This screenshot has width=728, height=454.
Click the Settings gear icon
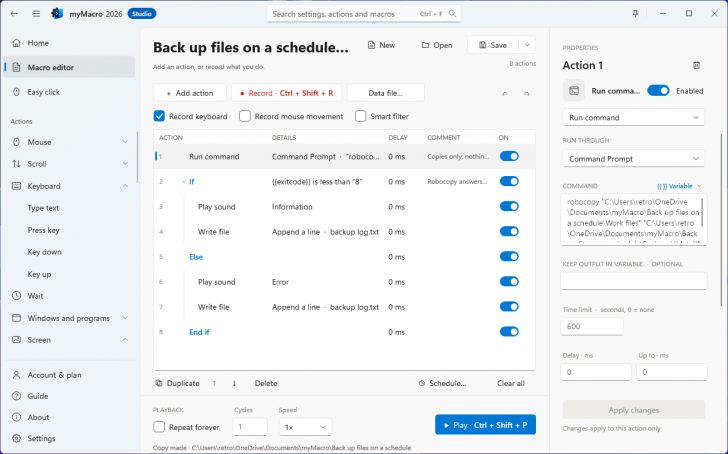tap(17, 438)
